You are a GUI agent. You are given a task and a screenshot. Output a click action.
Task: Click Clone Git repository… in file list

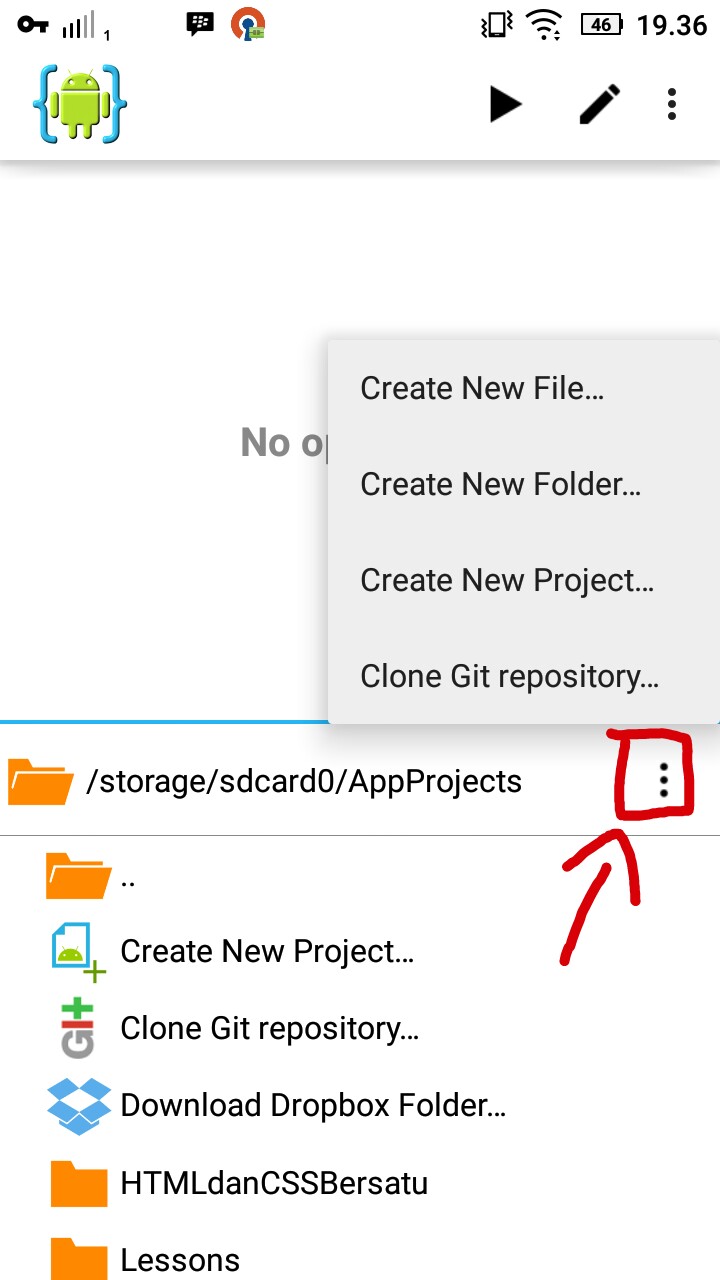click(x=269, y=1028)
